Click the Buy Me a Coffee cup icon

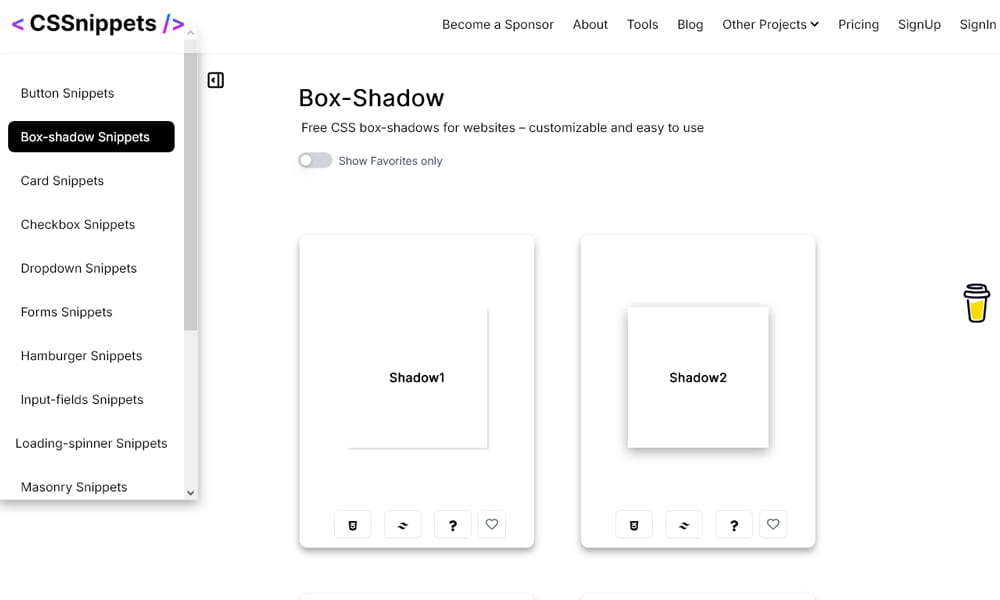(x=976, y=303)
